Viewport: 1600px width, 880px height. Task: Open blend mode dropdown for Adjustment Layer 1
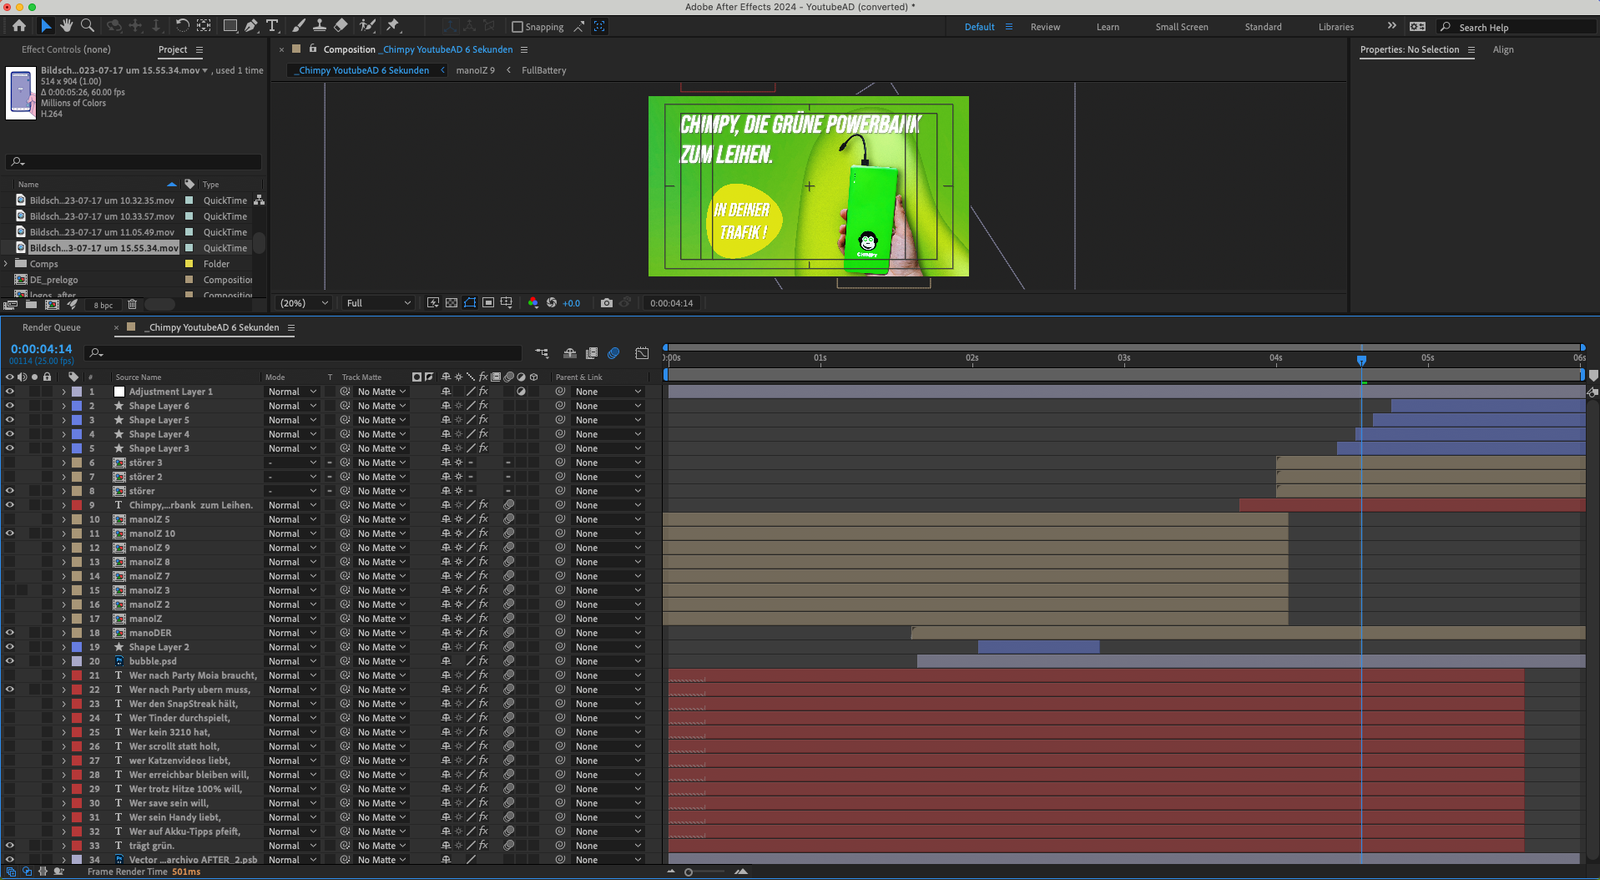pyautogui.click(x=292, y=392)
